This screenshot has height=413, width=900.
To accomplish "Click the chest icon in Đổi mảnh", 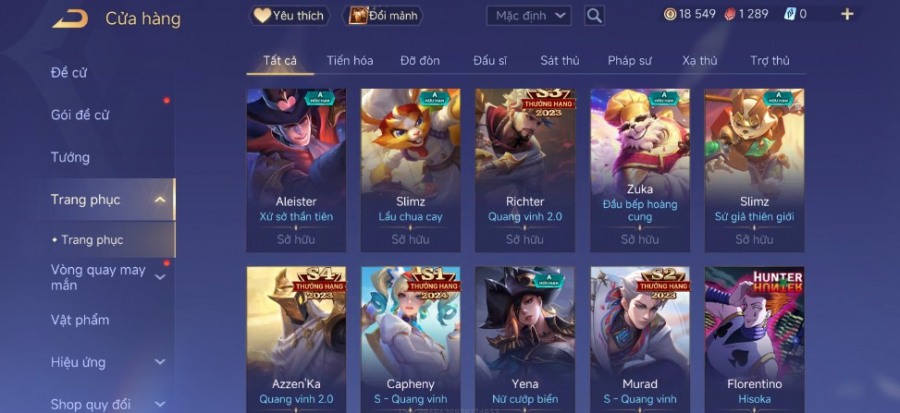I will pos(358,15).
